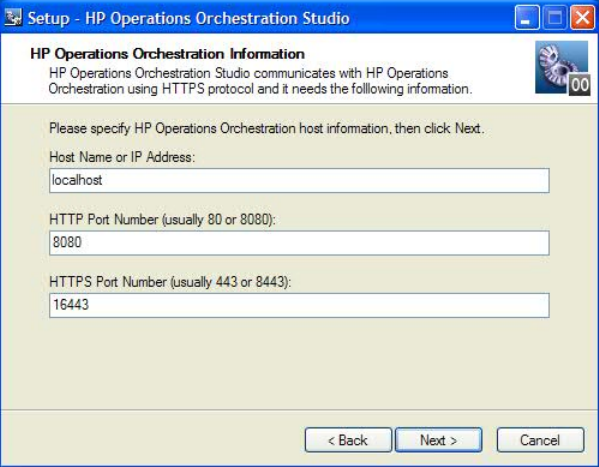Image resolution: width=599 pixels, height=467 pixels.
Task: Click the setup installer icon in title bar
Action: click(13, 18)
